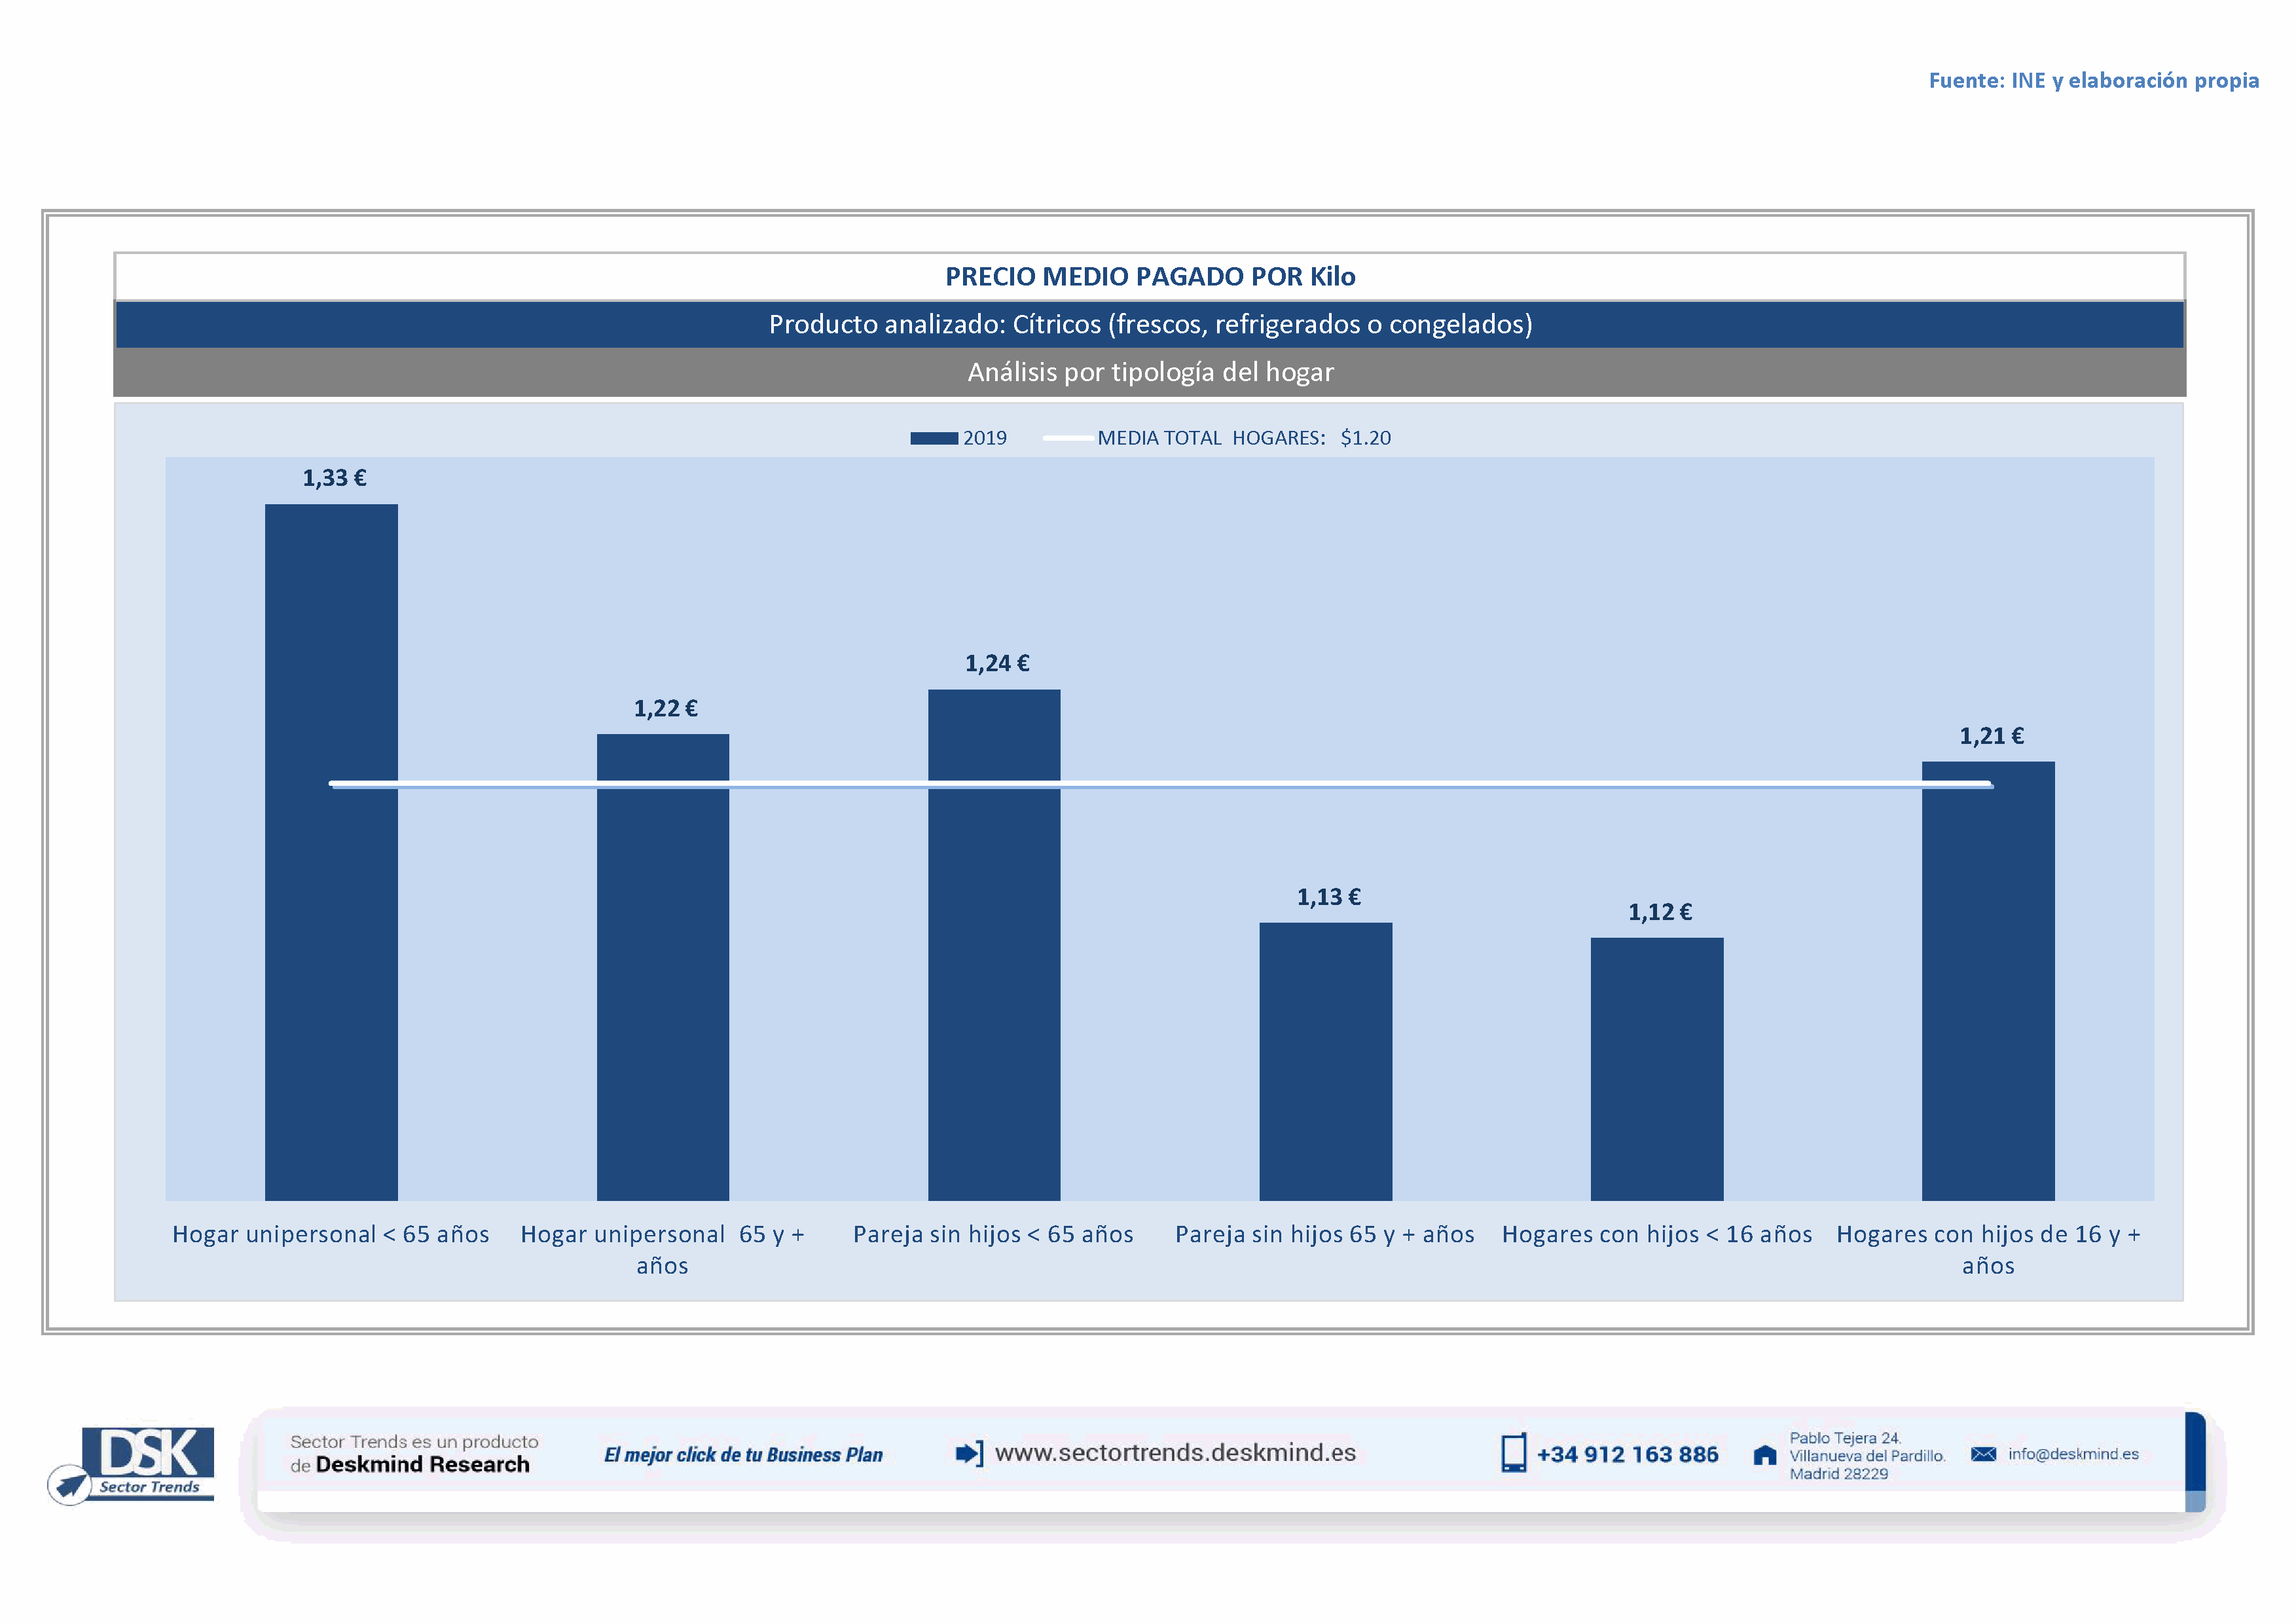This screenshot has width=2296, height=1624.
Task: Click the arrow icon beside website URL
Action: [x=968, y=1453]
